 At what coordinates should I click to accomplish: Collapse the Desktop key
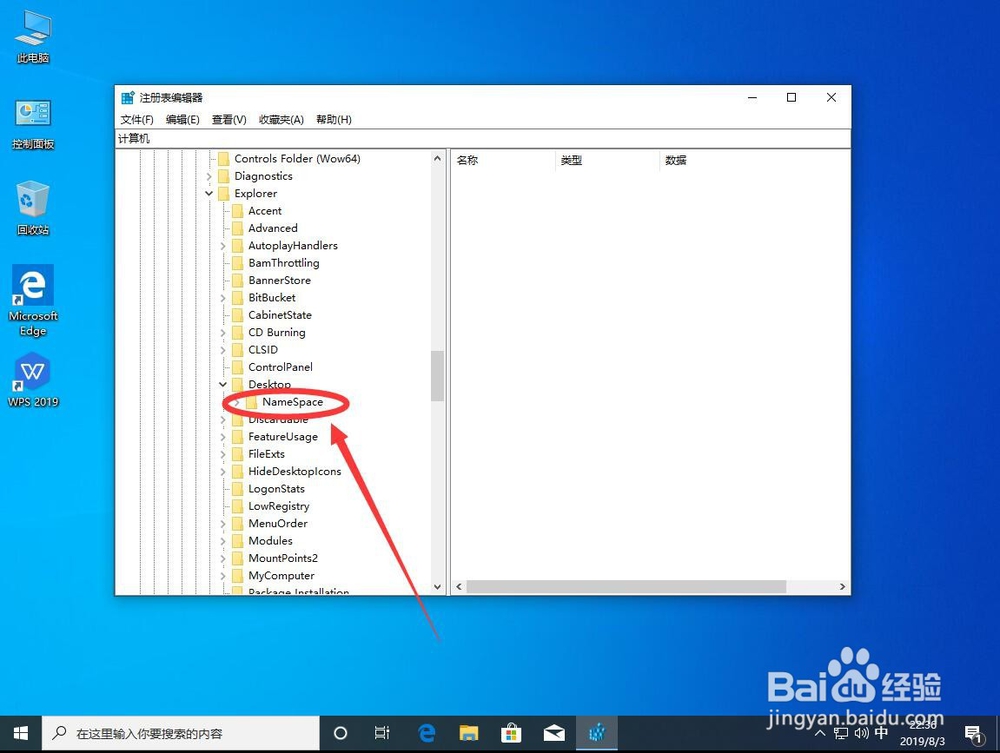tap(223, 384)
